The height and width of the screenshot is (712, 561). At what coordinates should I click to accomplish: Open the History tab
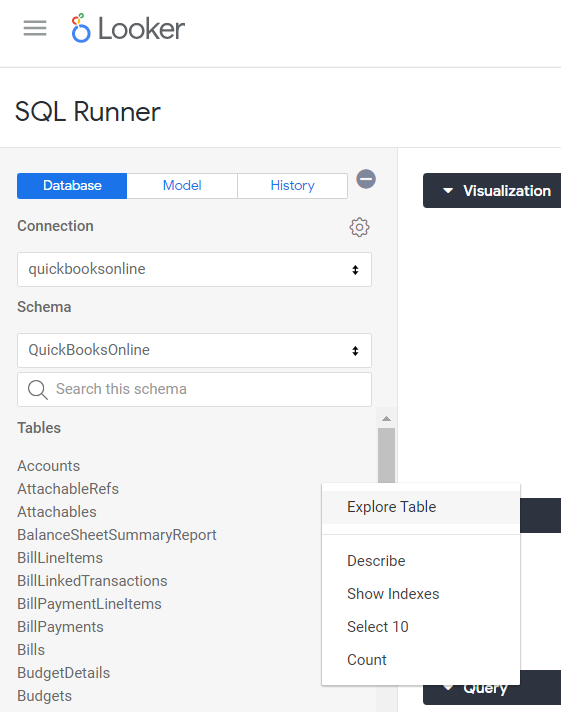(x=292, y=186)
